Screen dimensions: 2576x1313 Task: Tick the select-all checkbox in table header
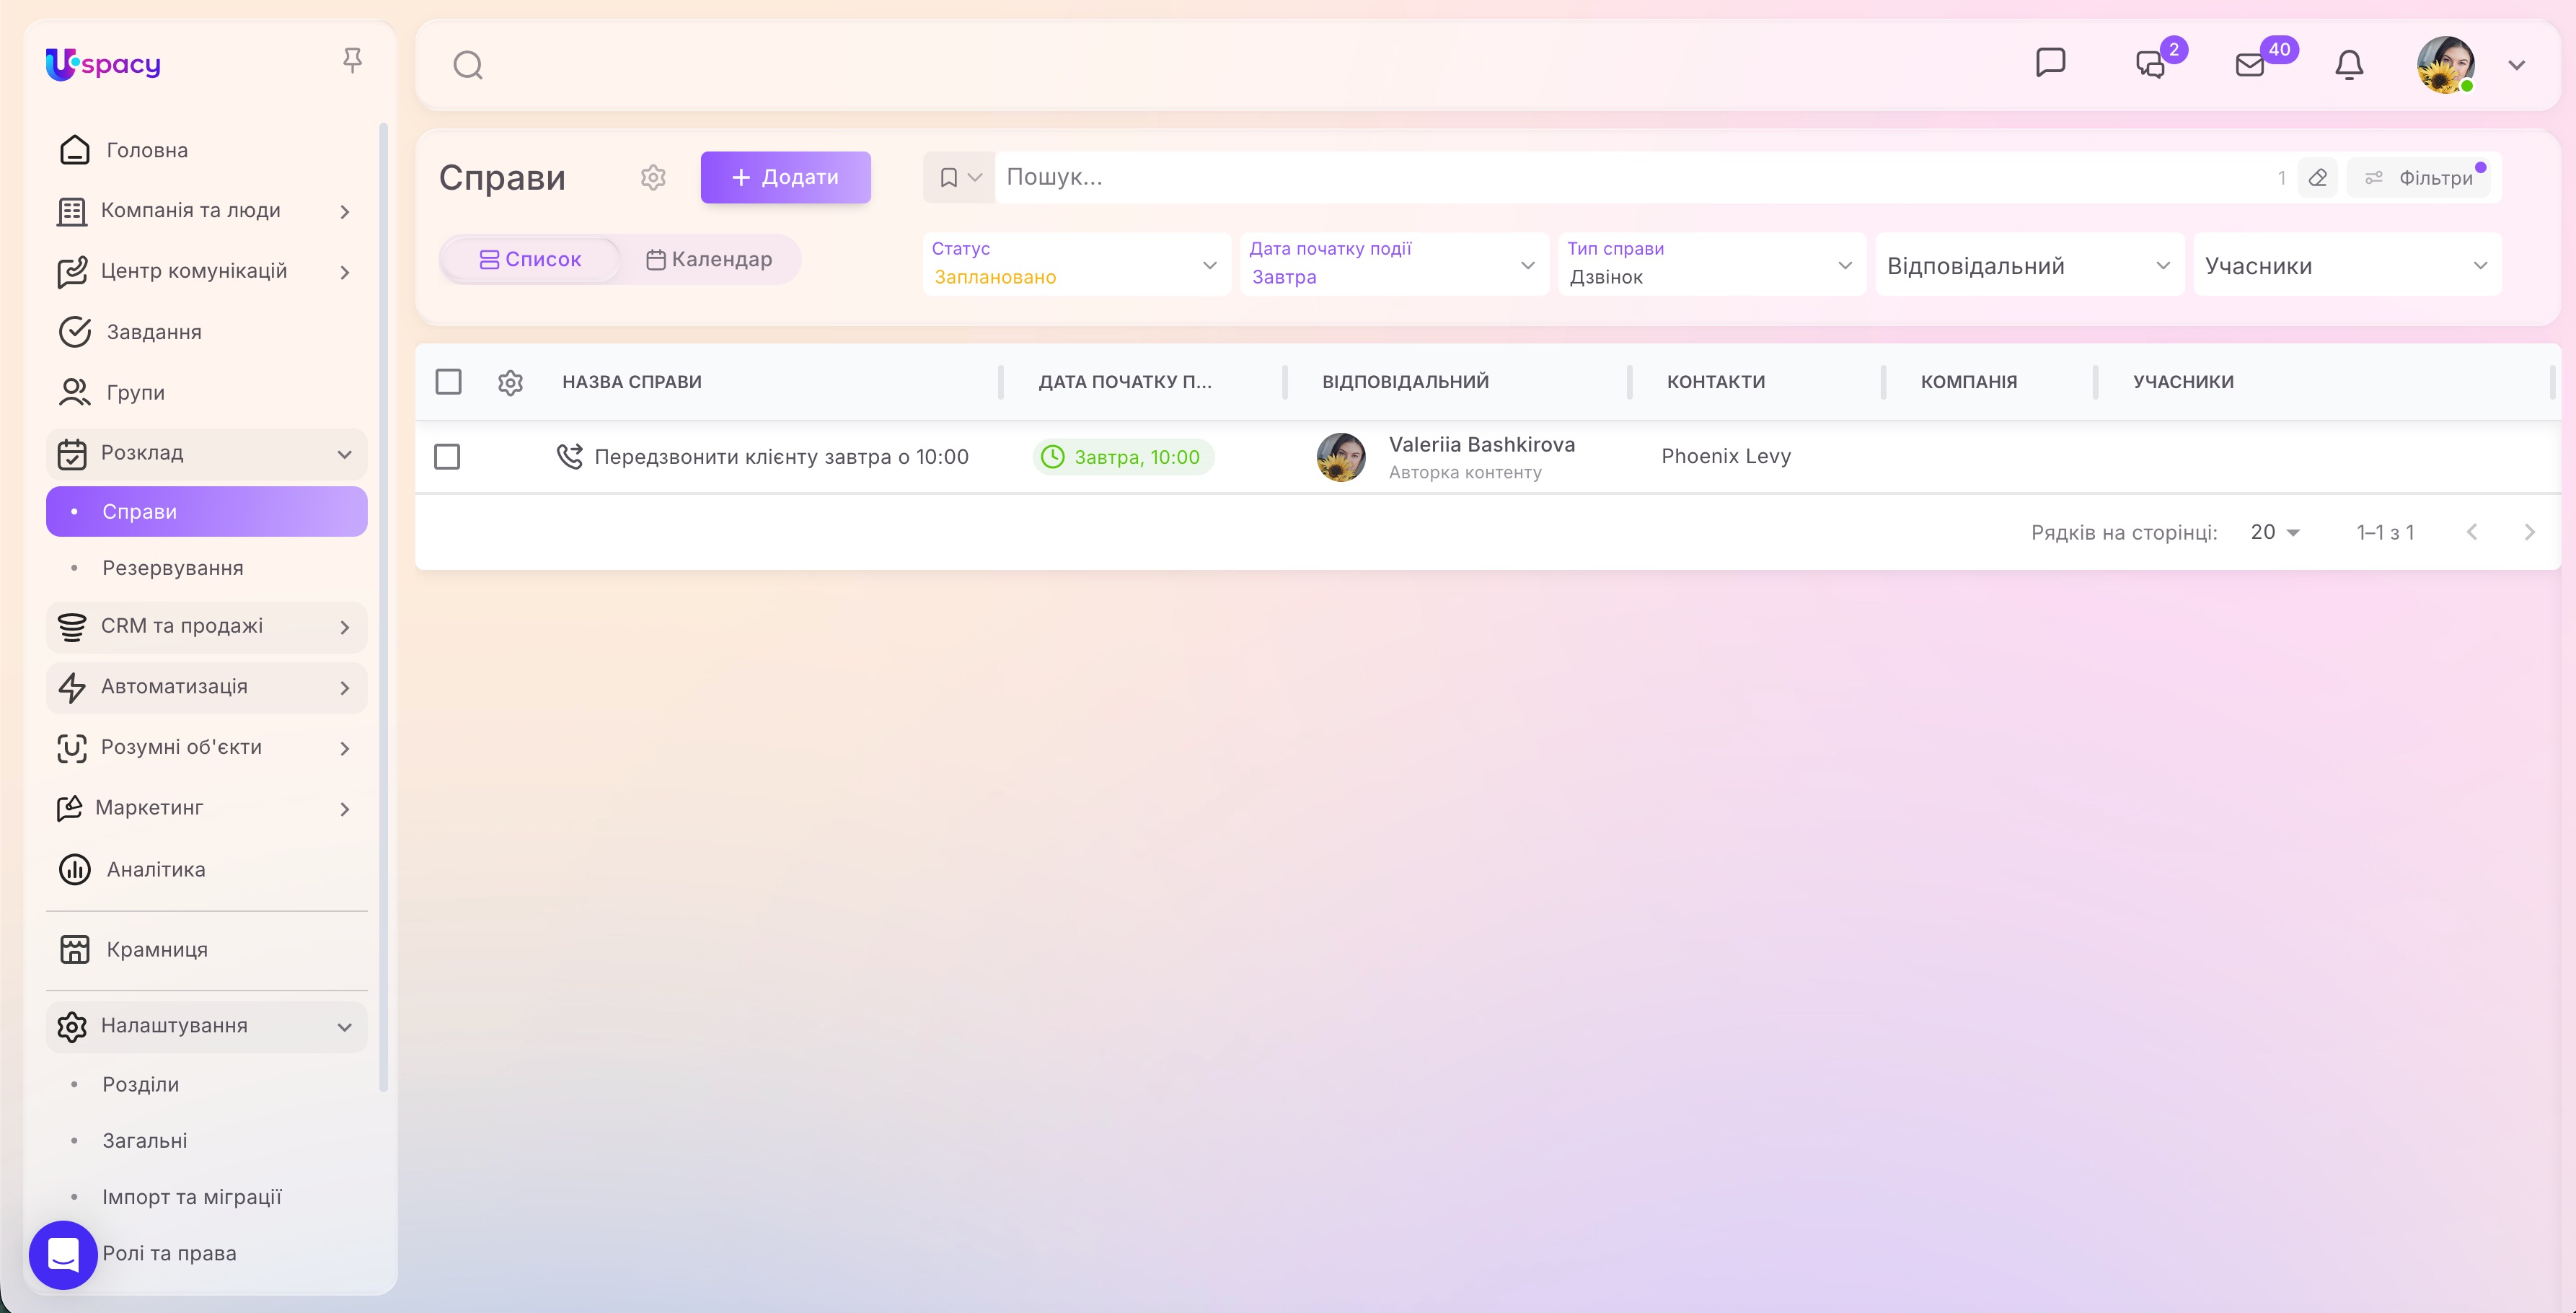coord(448,382)
